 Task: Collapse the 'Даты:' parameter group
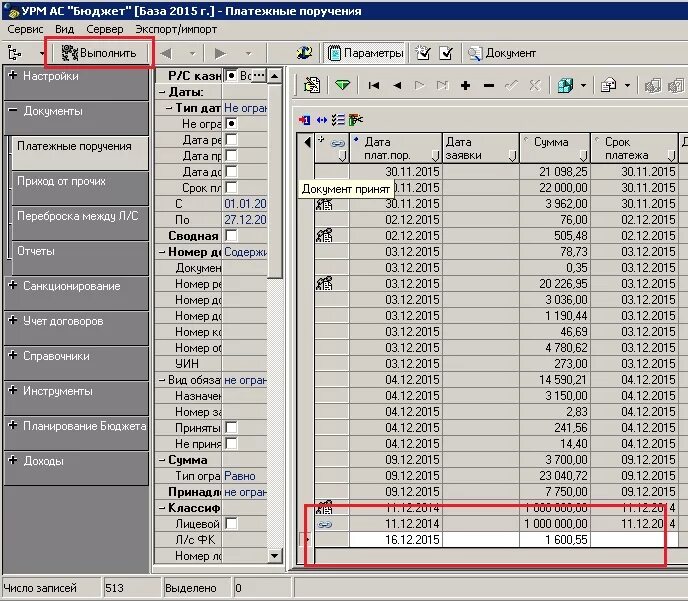(162, 92)
